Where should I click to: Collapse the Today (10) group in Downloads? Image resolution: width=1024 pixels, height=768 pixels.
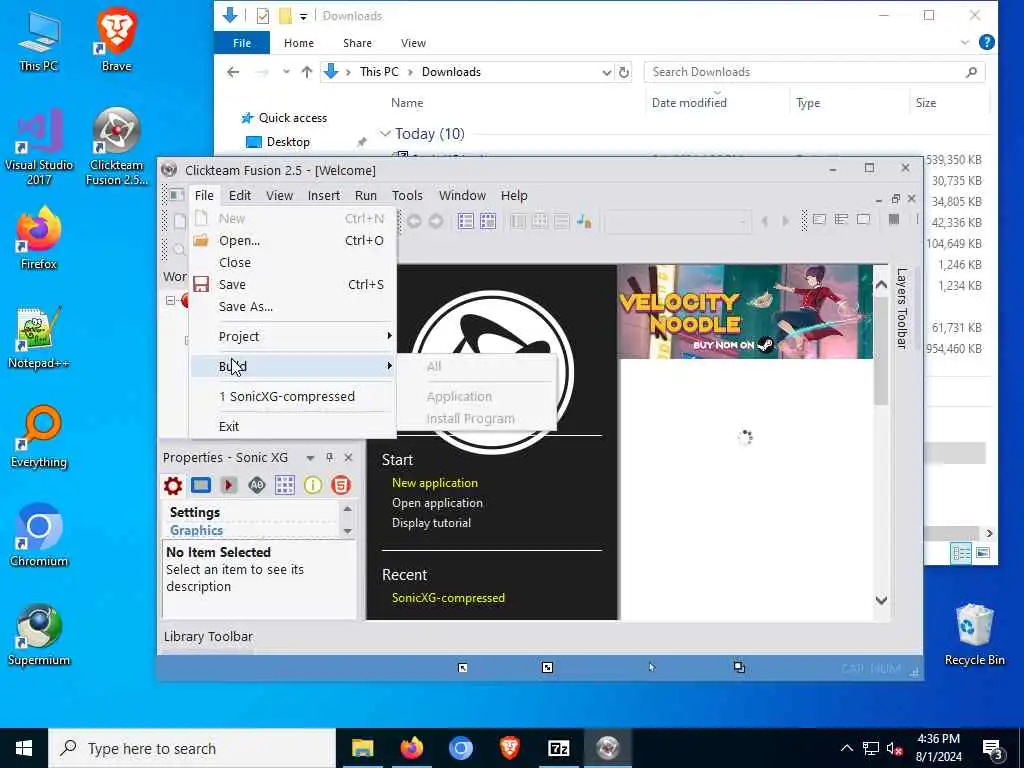[385, 134]
